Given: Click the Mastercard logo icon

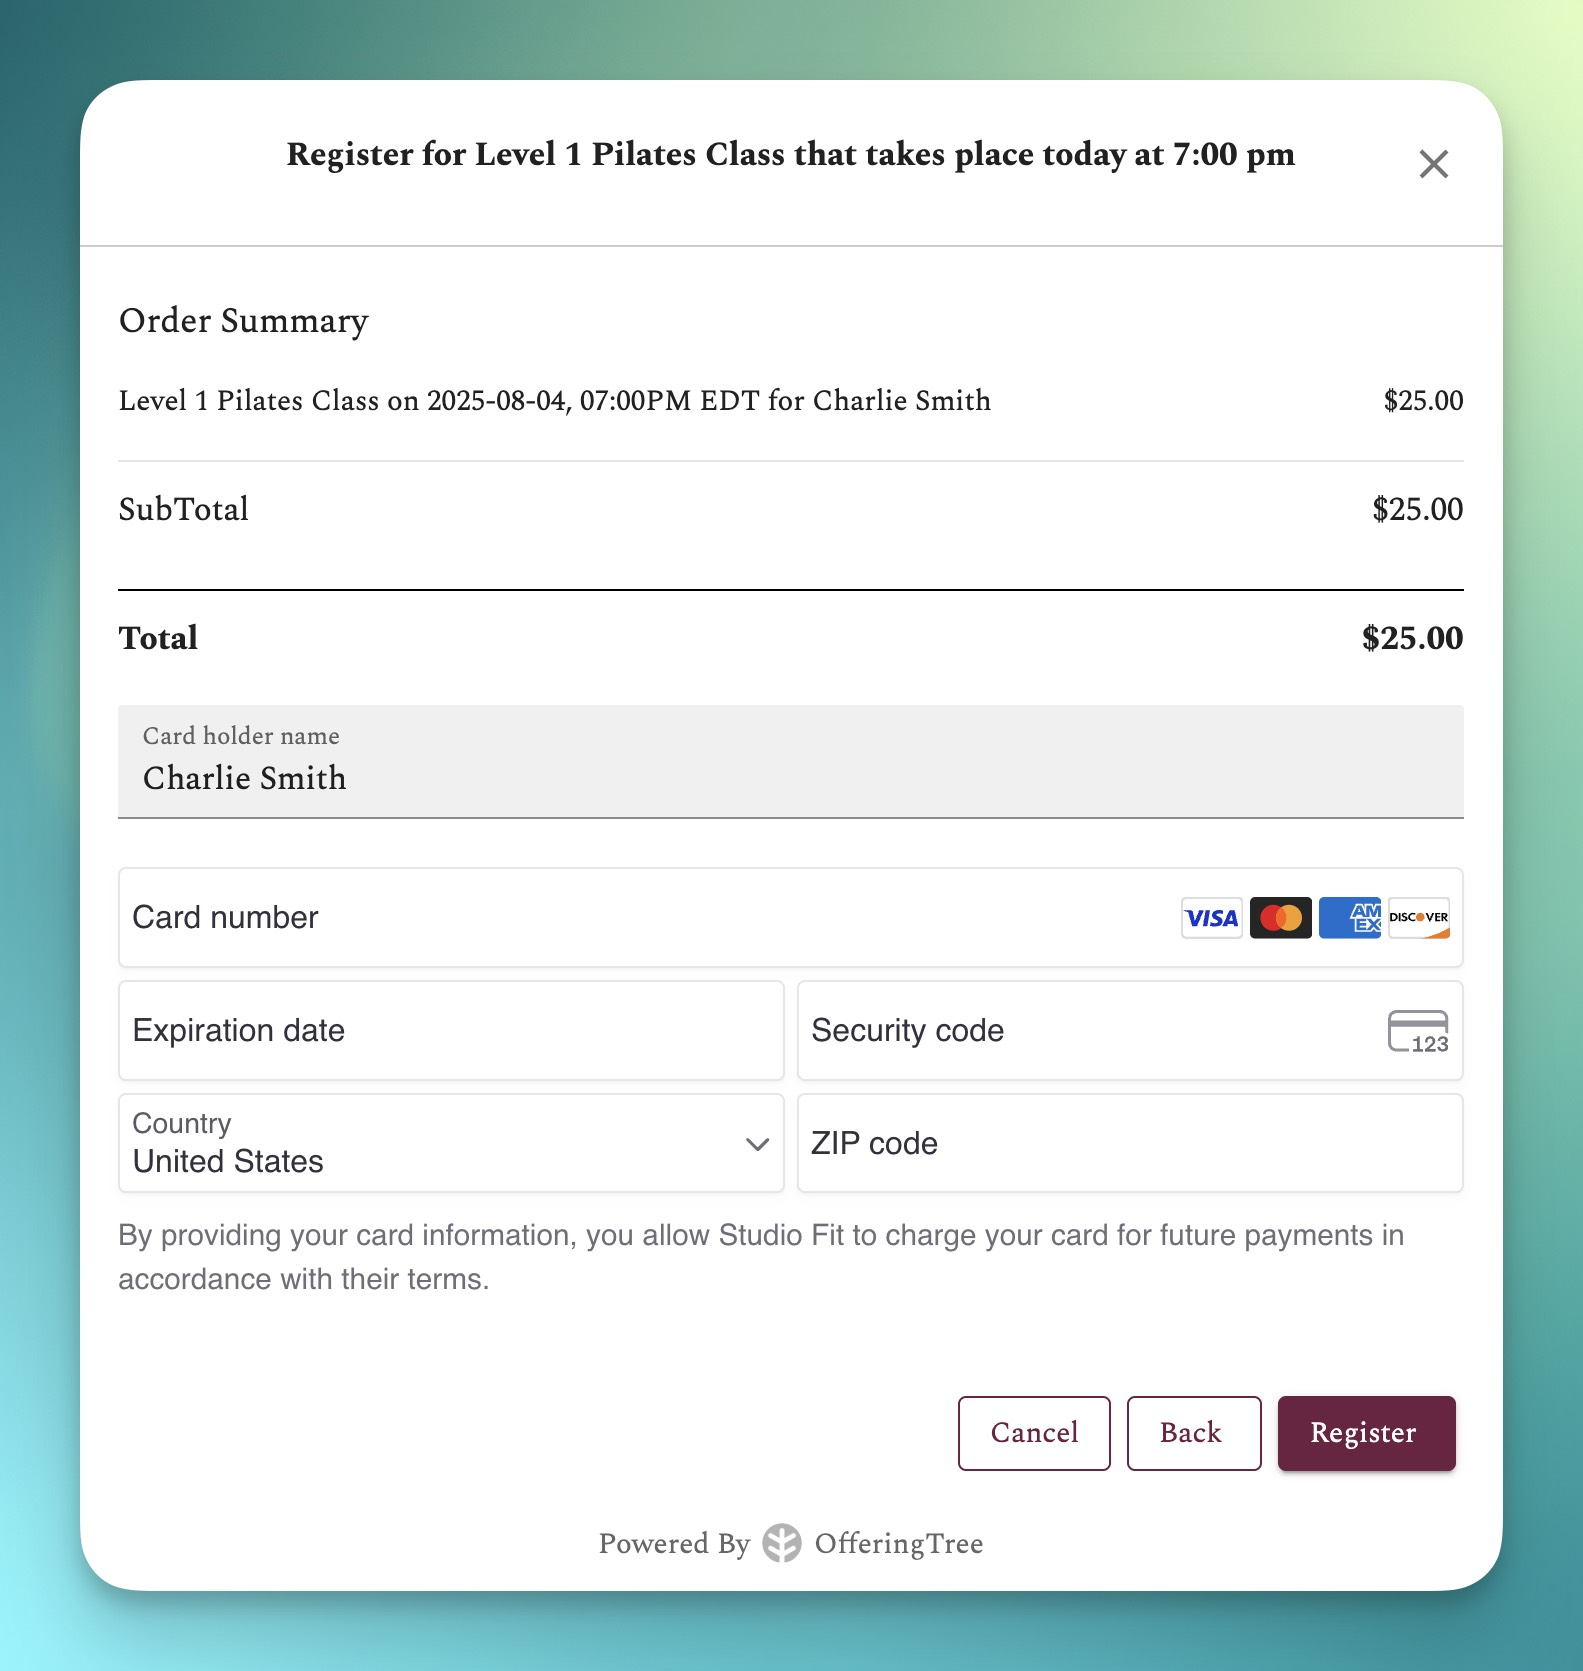Looking at the screenshot, I should (x=1280, y=918).
